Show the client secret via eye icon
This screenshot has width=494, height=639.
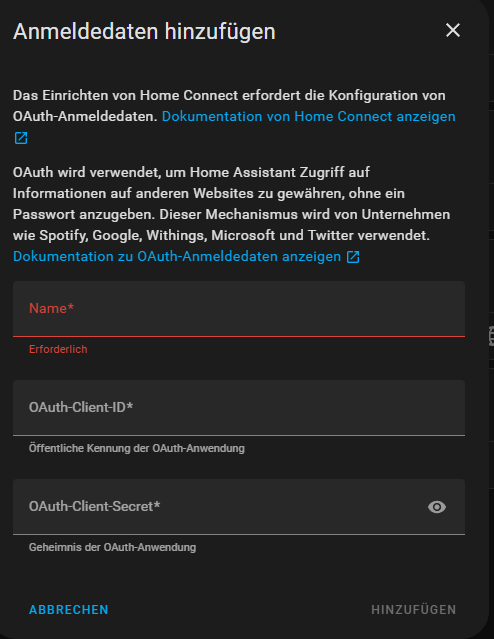(437, 507)
